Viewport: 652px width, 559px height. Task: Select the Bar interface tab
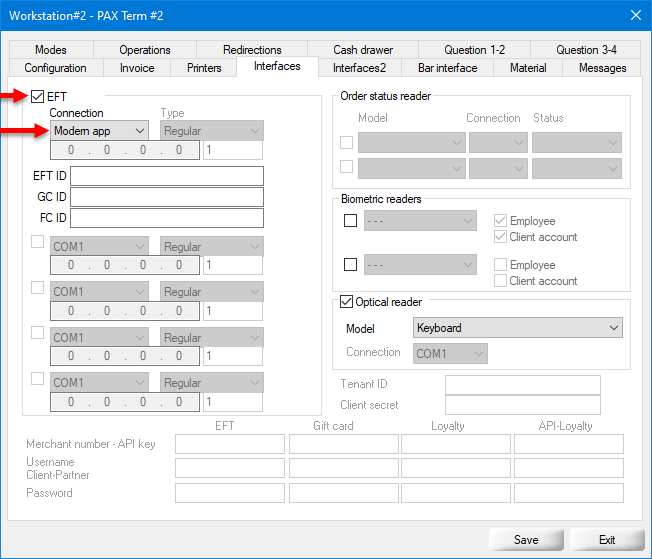coord(448,68)
